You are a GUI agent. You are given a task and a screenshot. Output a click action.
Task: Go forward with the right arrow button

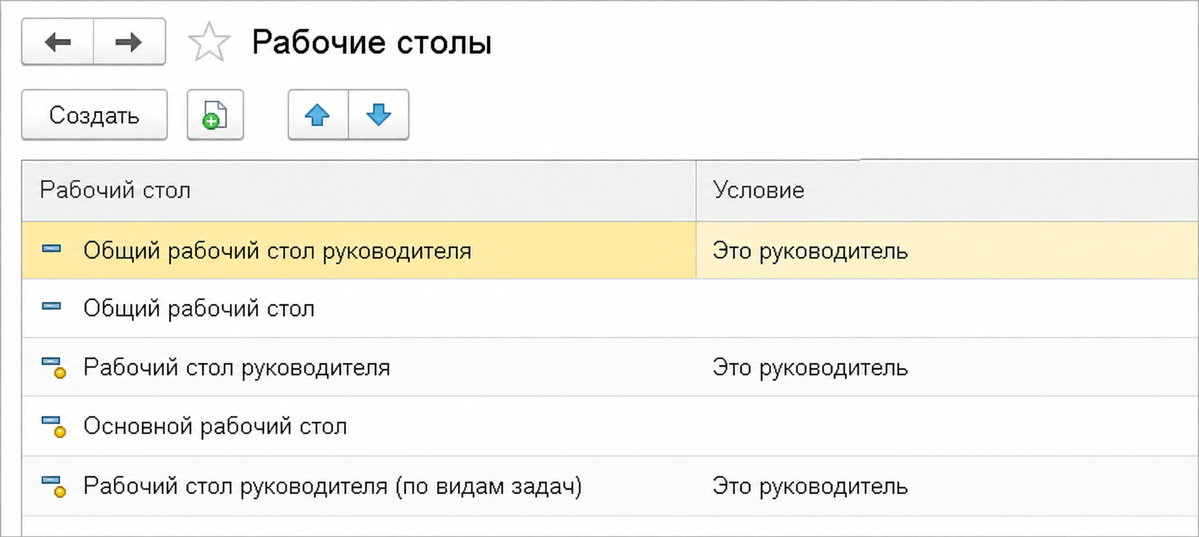click(x=129, y=42)
